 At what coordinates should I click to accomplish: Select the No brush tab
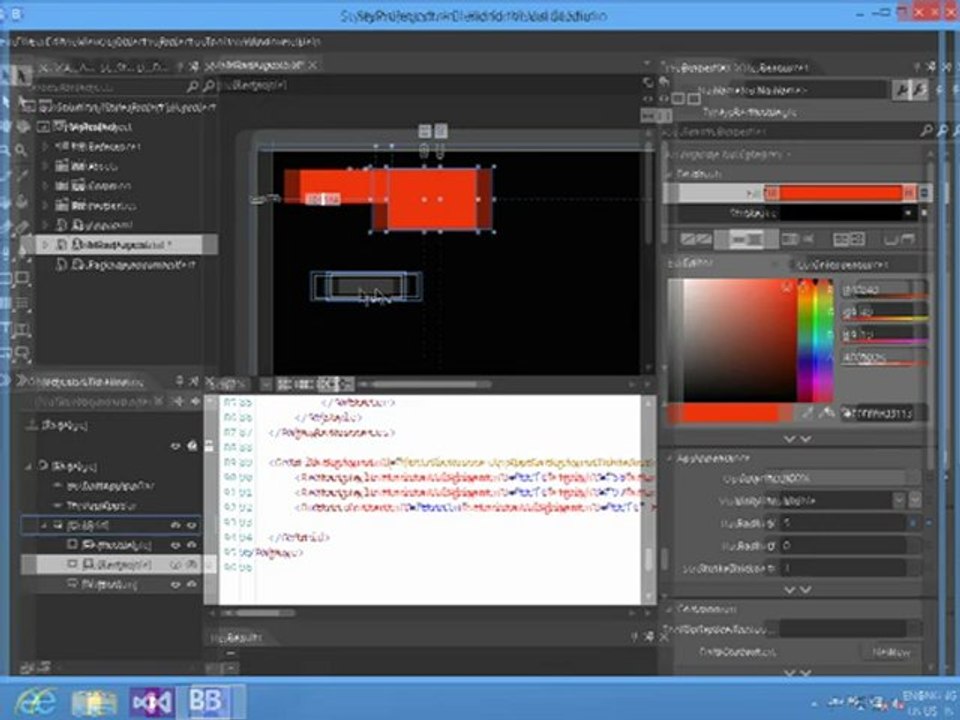[x=696, y=239]
